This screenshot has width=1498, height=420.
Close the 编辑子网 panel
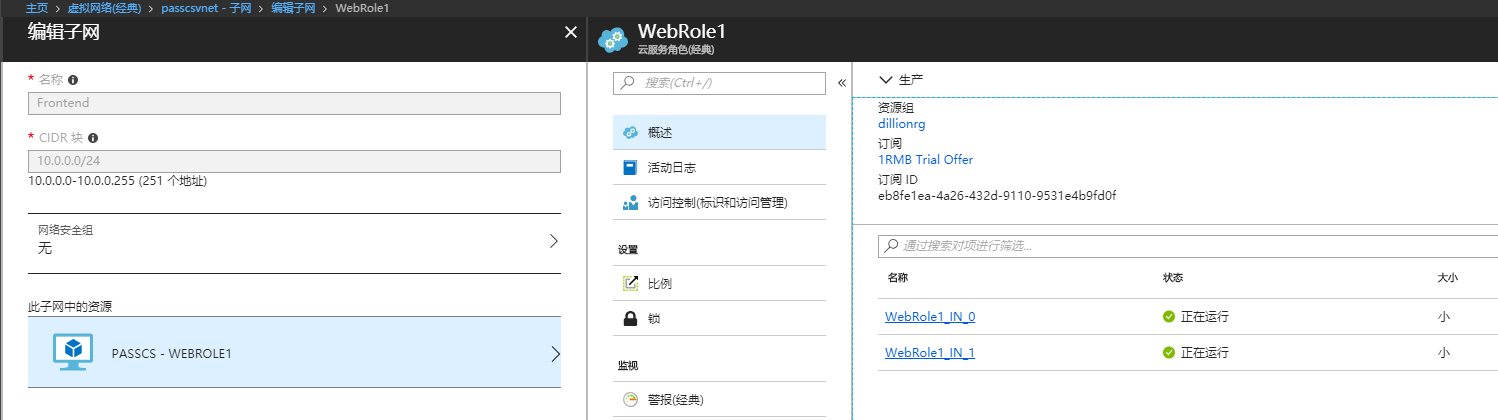pyautogui.click(x=571, y=33)
